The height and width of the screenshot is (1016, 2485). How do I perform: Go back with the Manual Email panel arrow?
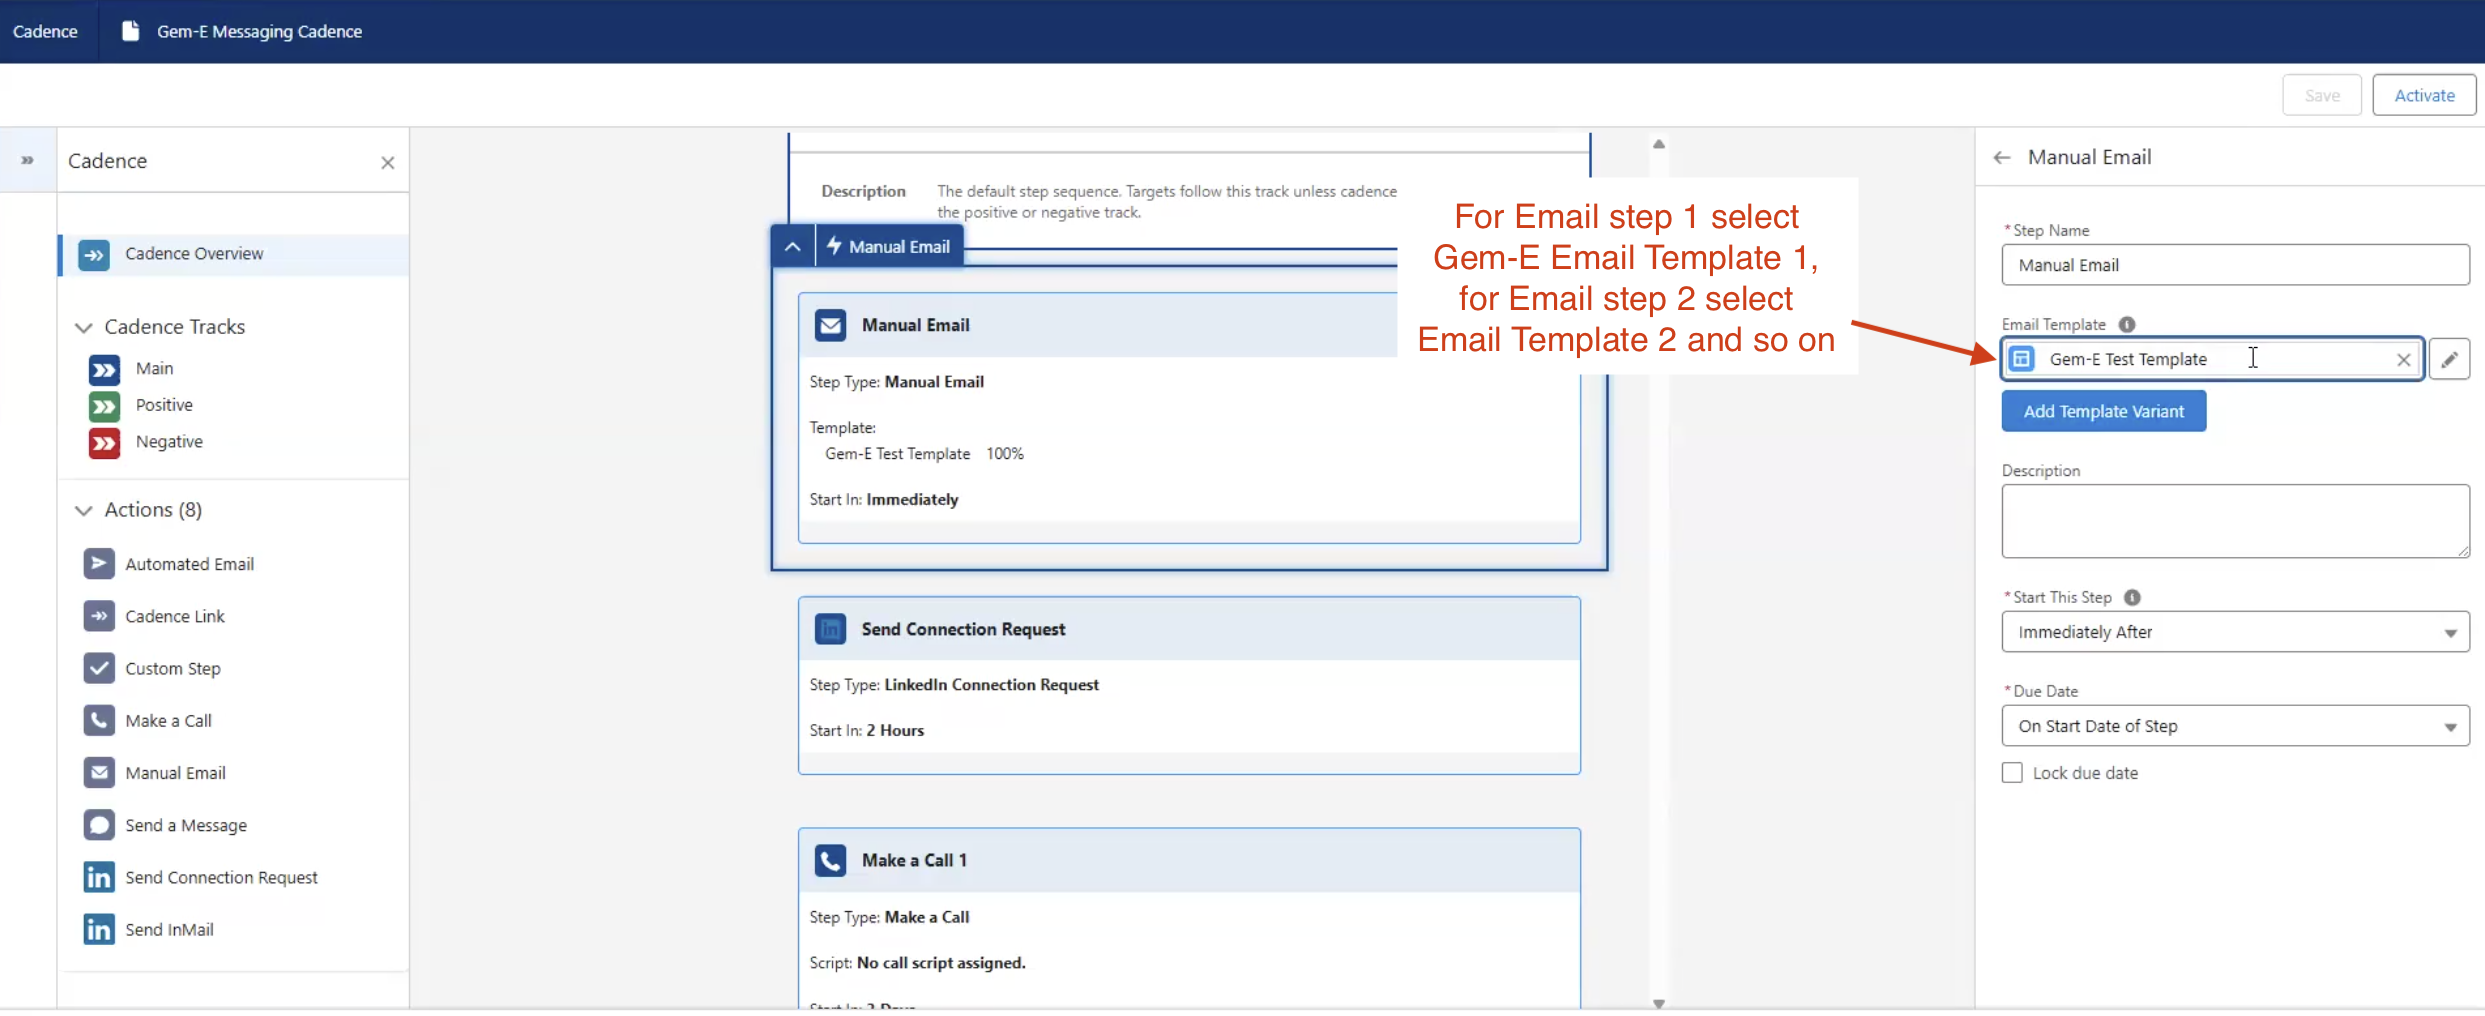pyautogui.click(x=2002, y=157)
